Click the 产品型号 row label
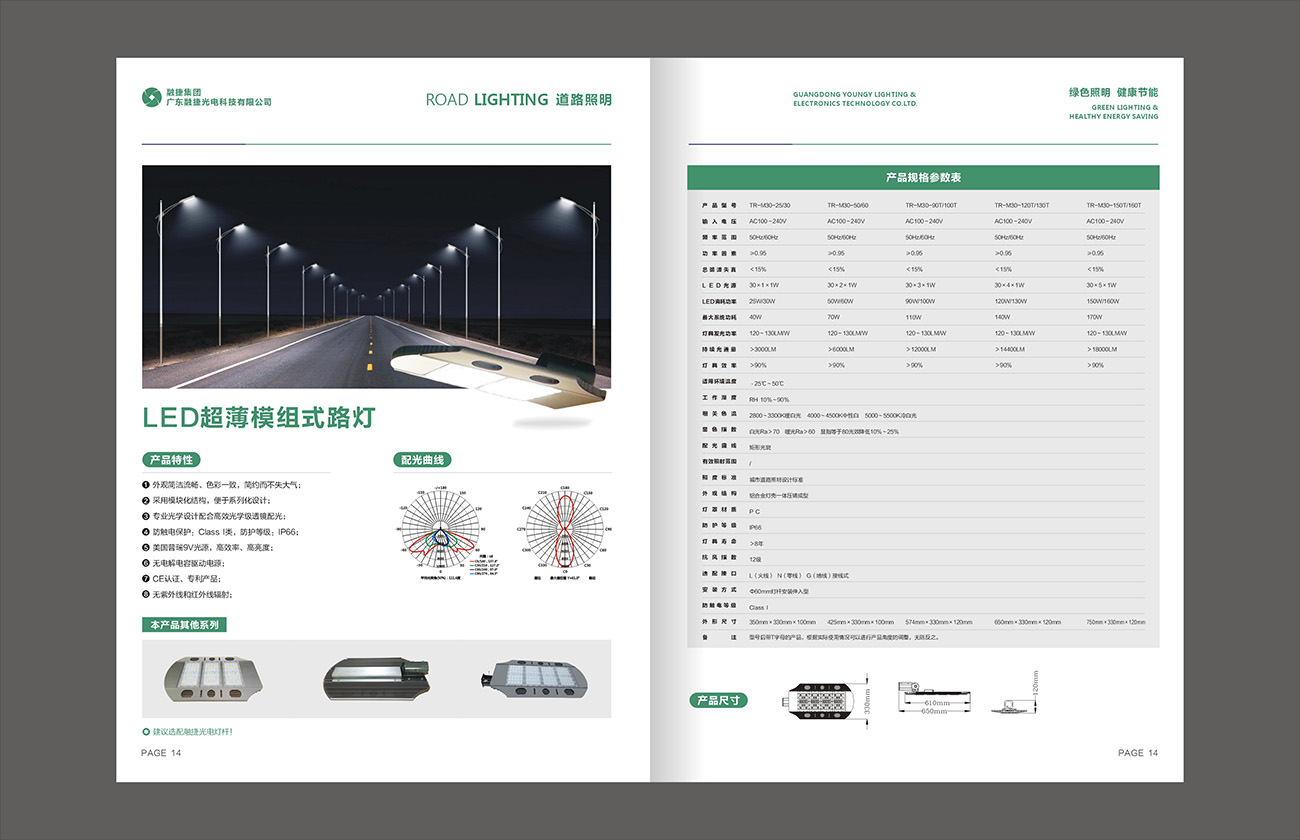Viewport: 1300px width, 840px height. [x=719, y=205]
